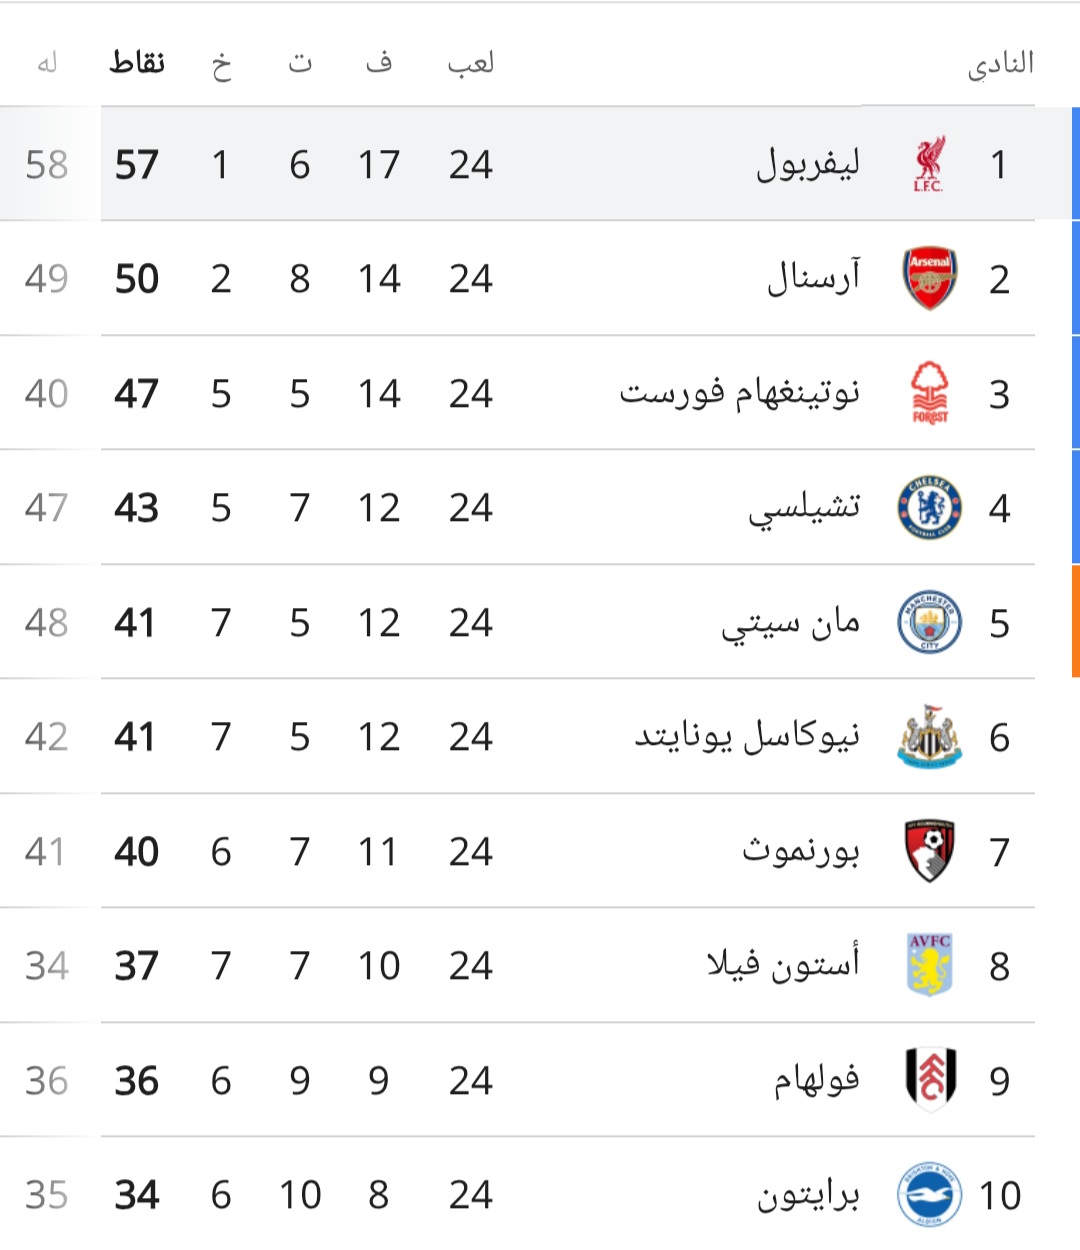Click the Aston Villa AVFC crest

[x=930, y=965]
